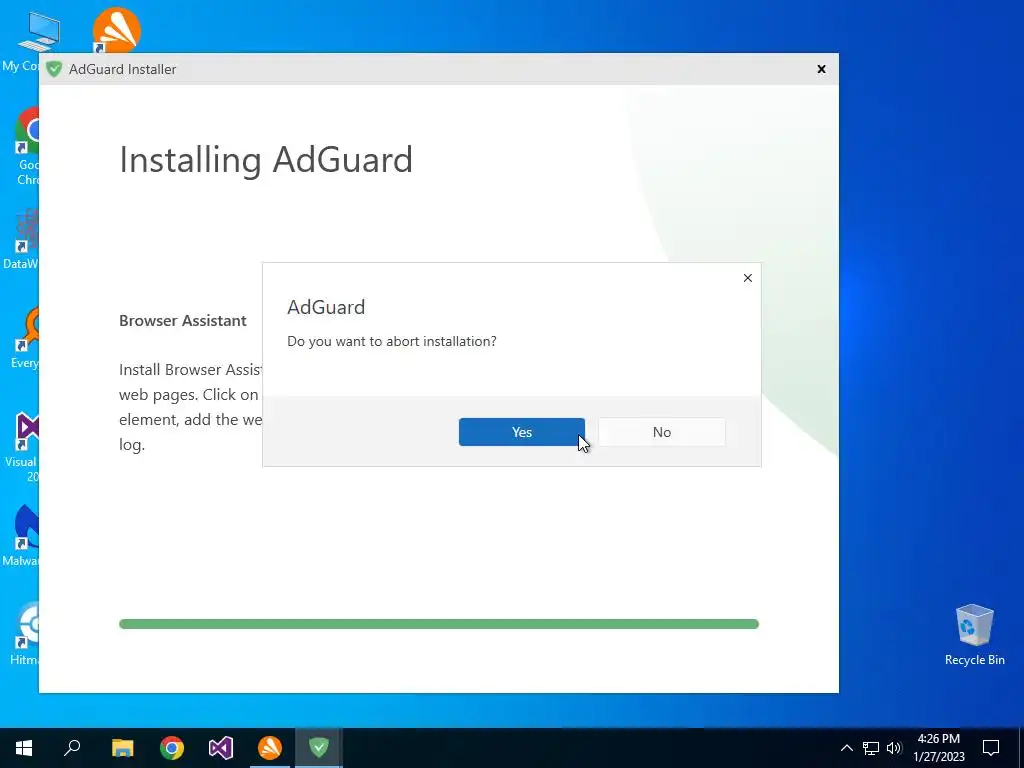Select AdGuard installer taskbar icon

click(319, 748)
